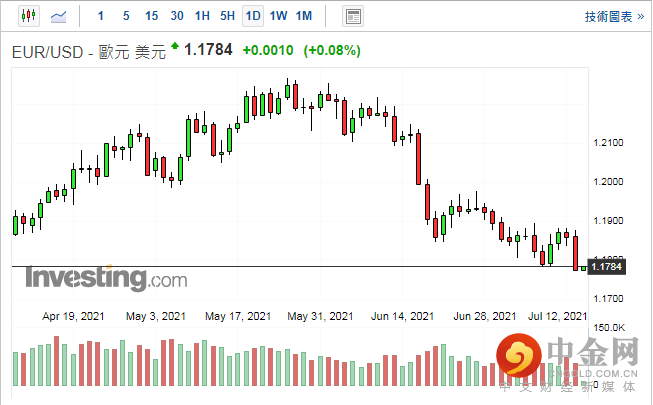Select the 1D daily timeframe
The image size is (653, 405).
(253, 16)
